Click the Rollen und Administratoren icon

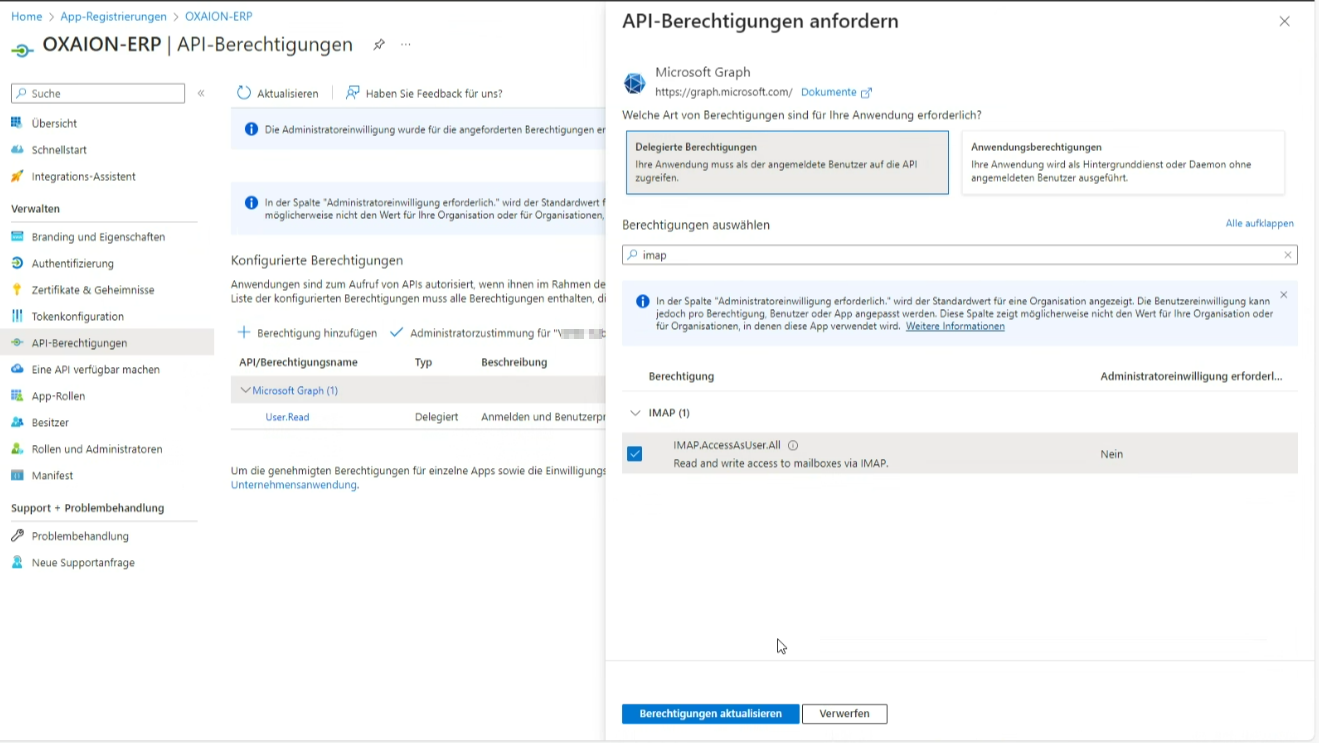[x=17, y=449]
